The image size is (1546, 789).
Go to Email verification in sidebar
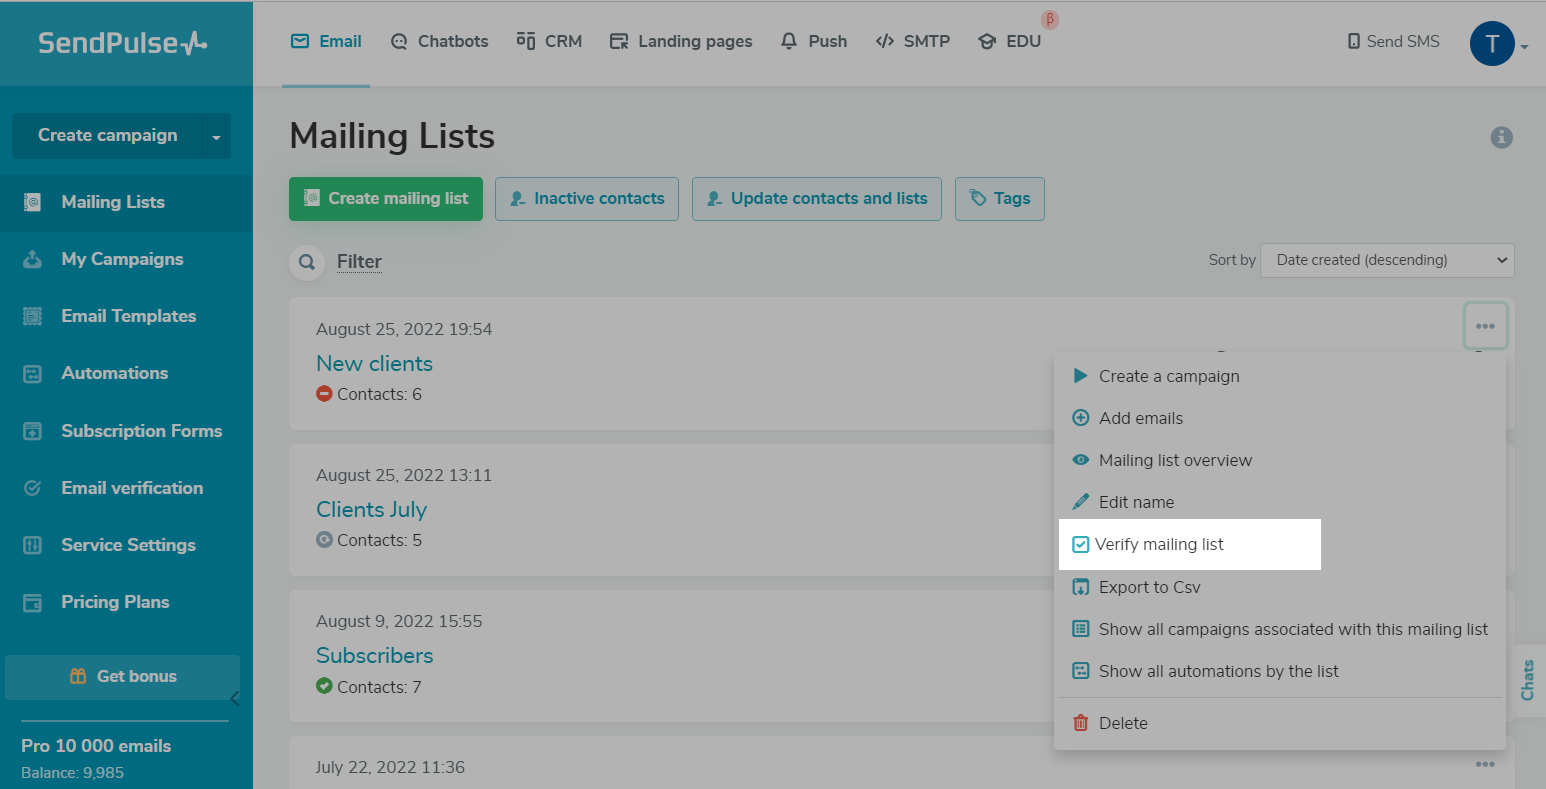tap(131, 488)
